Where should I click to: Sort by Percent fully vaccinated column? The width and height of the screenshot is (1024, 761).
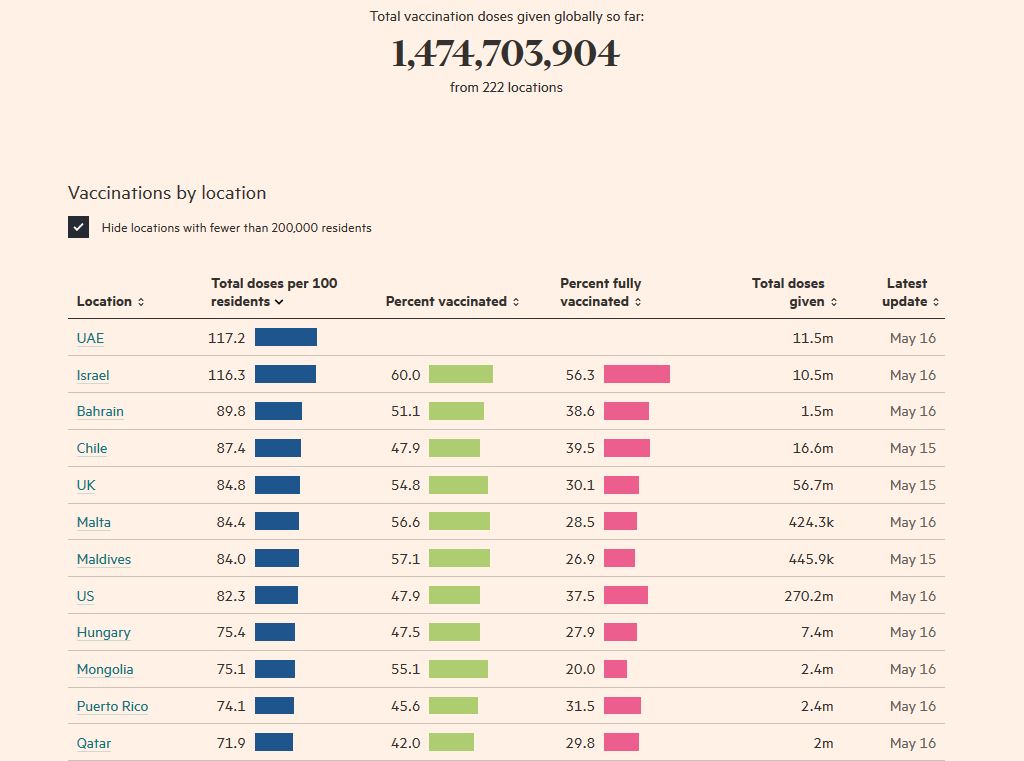point(600,293)
